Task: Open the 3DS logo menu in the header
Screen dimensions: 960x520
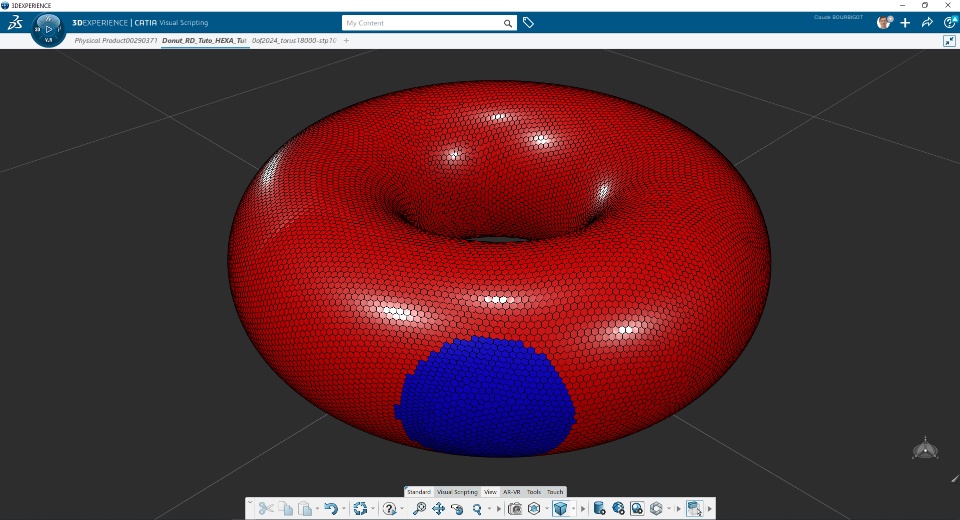Action: click(15, 23)
